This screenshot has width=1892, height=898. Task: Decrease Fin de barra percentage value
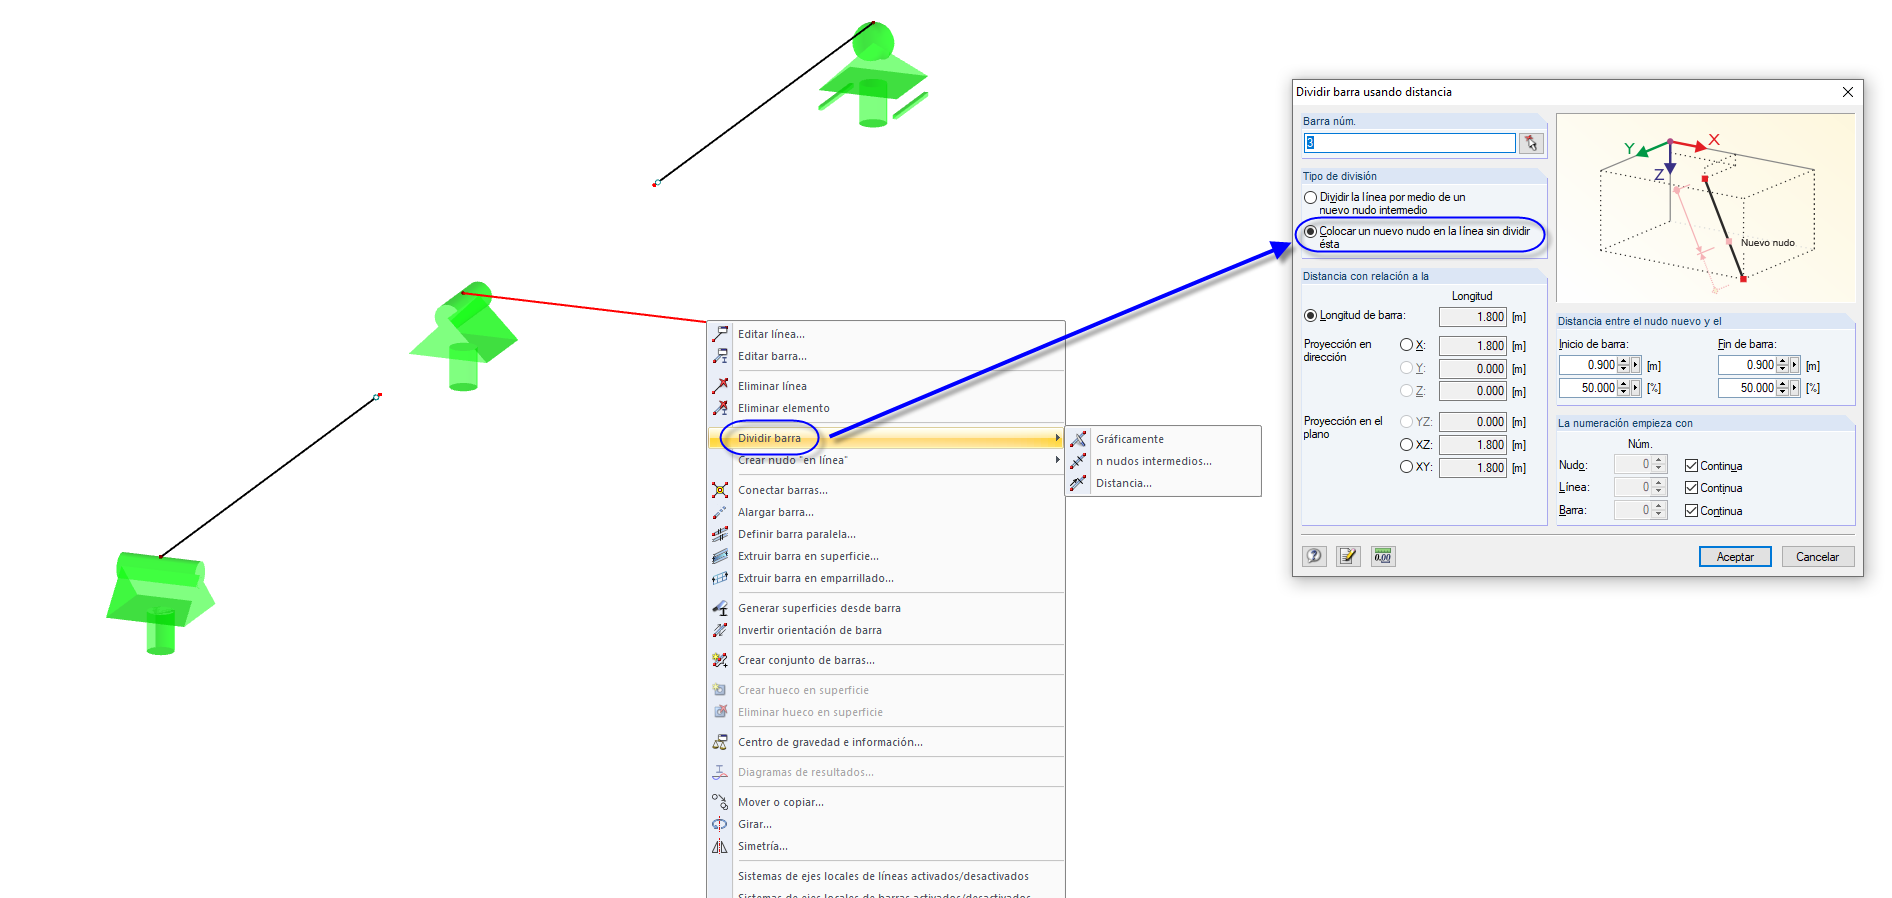[1782, 392]
